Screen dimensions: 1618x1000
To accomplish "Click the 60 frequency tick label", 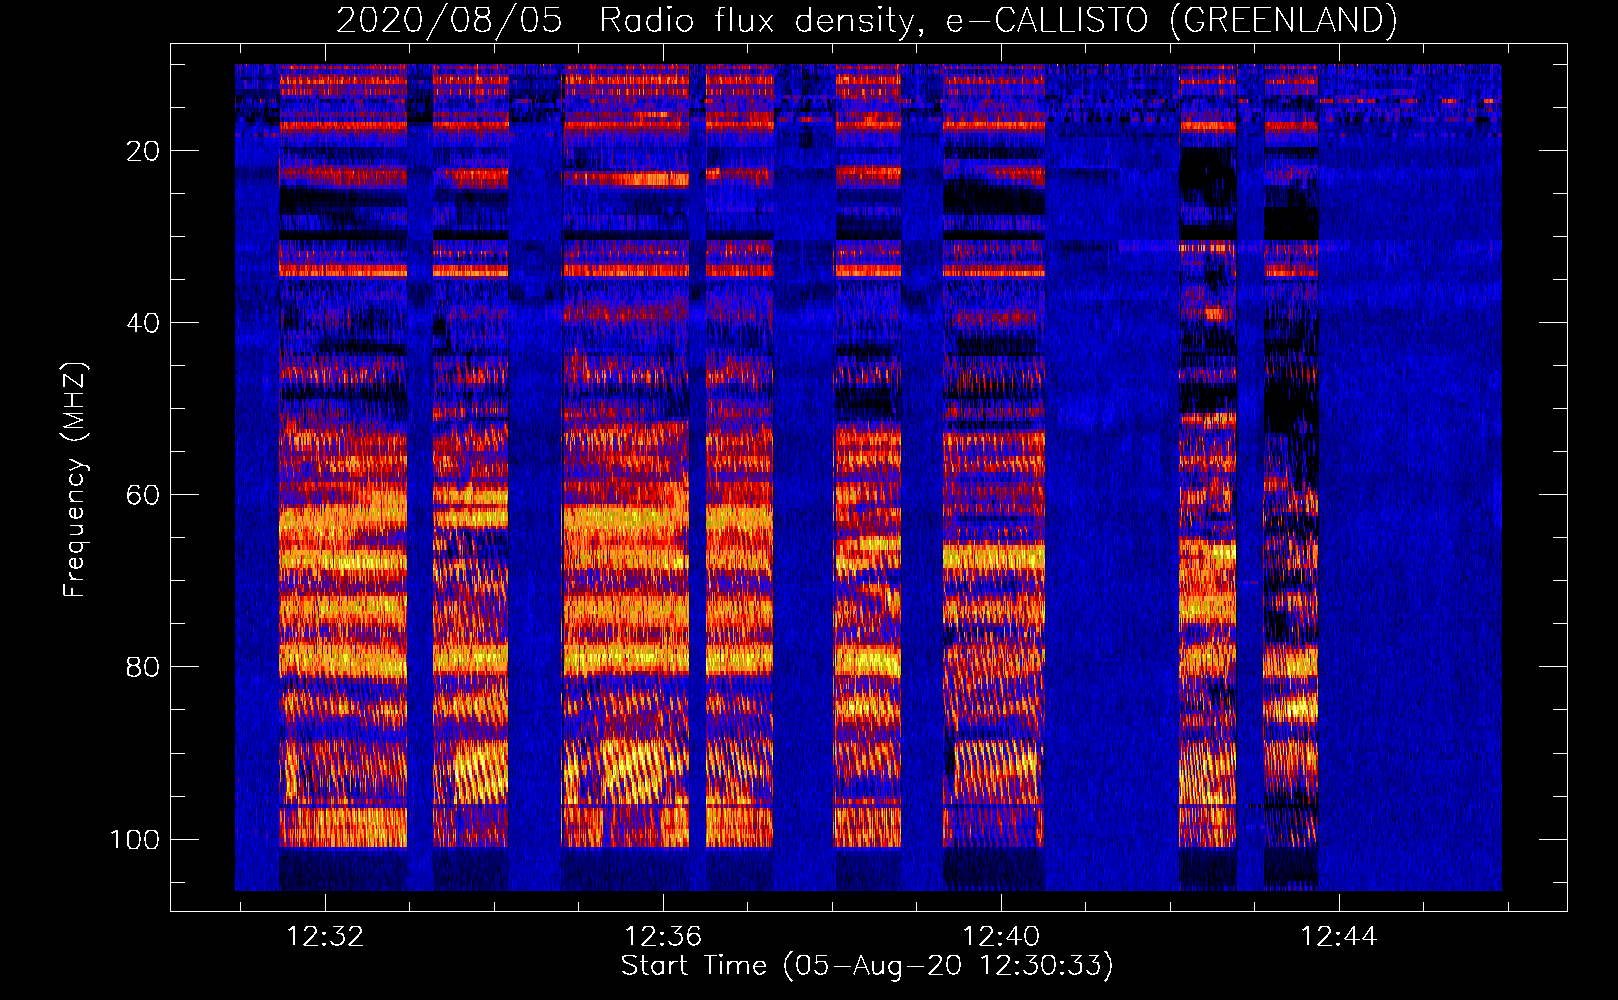I will pos(144,495).
